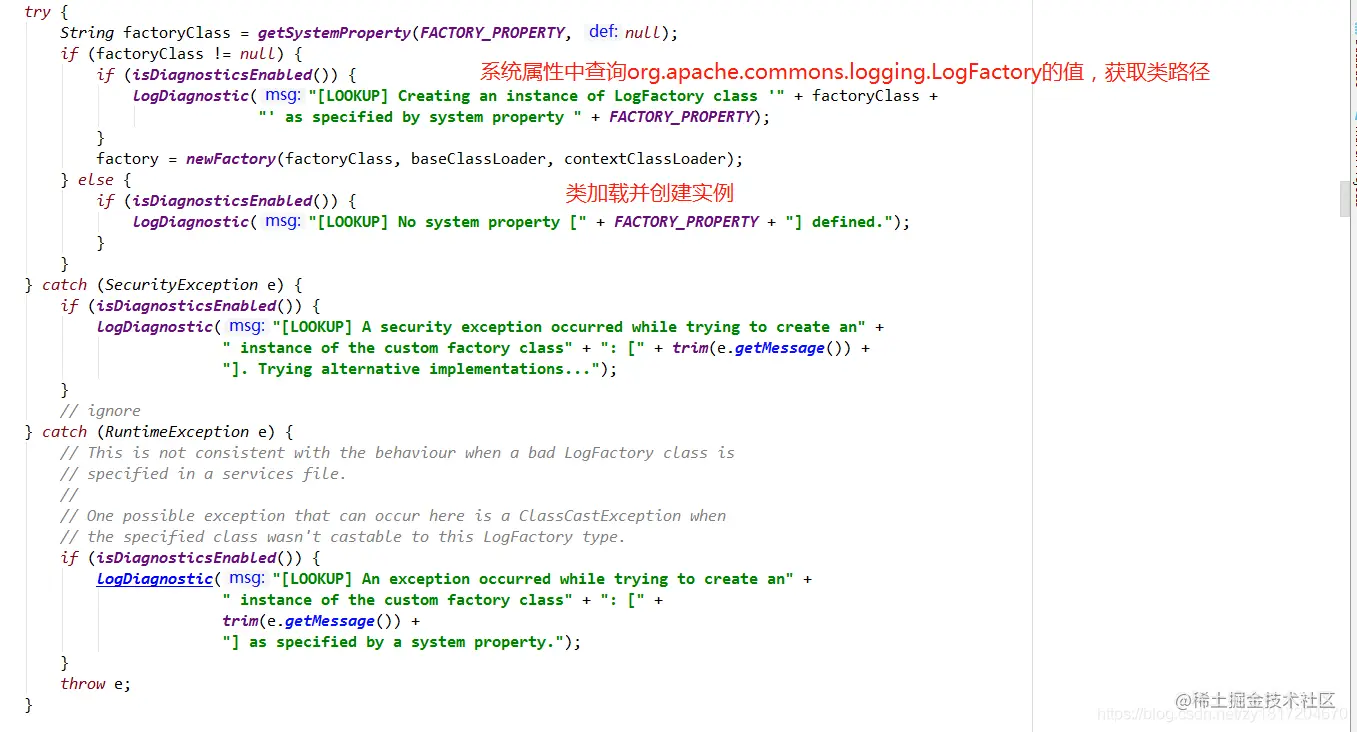Screen dimensions: 1357x732
Task: Click trim call above 'as specified by a system property'
Action: point(240,621)
